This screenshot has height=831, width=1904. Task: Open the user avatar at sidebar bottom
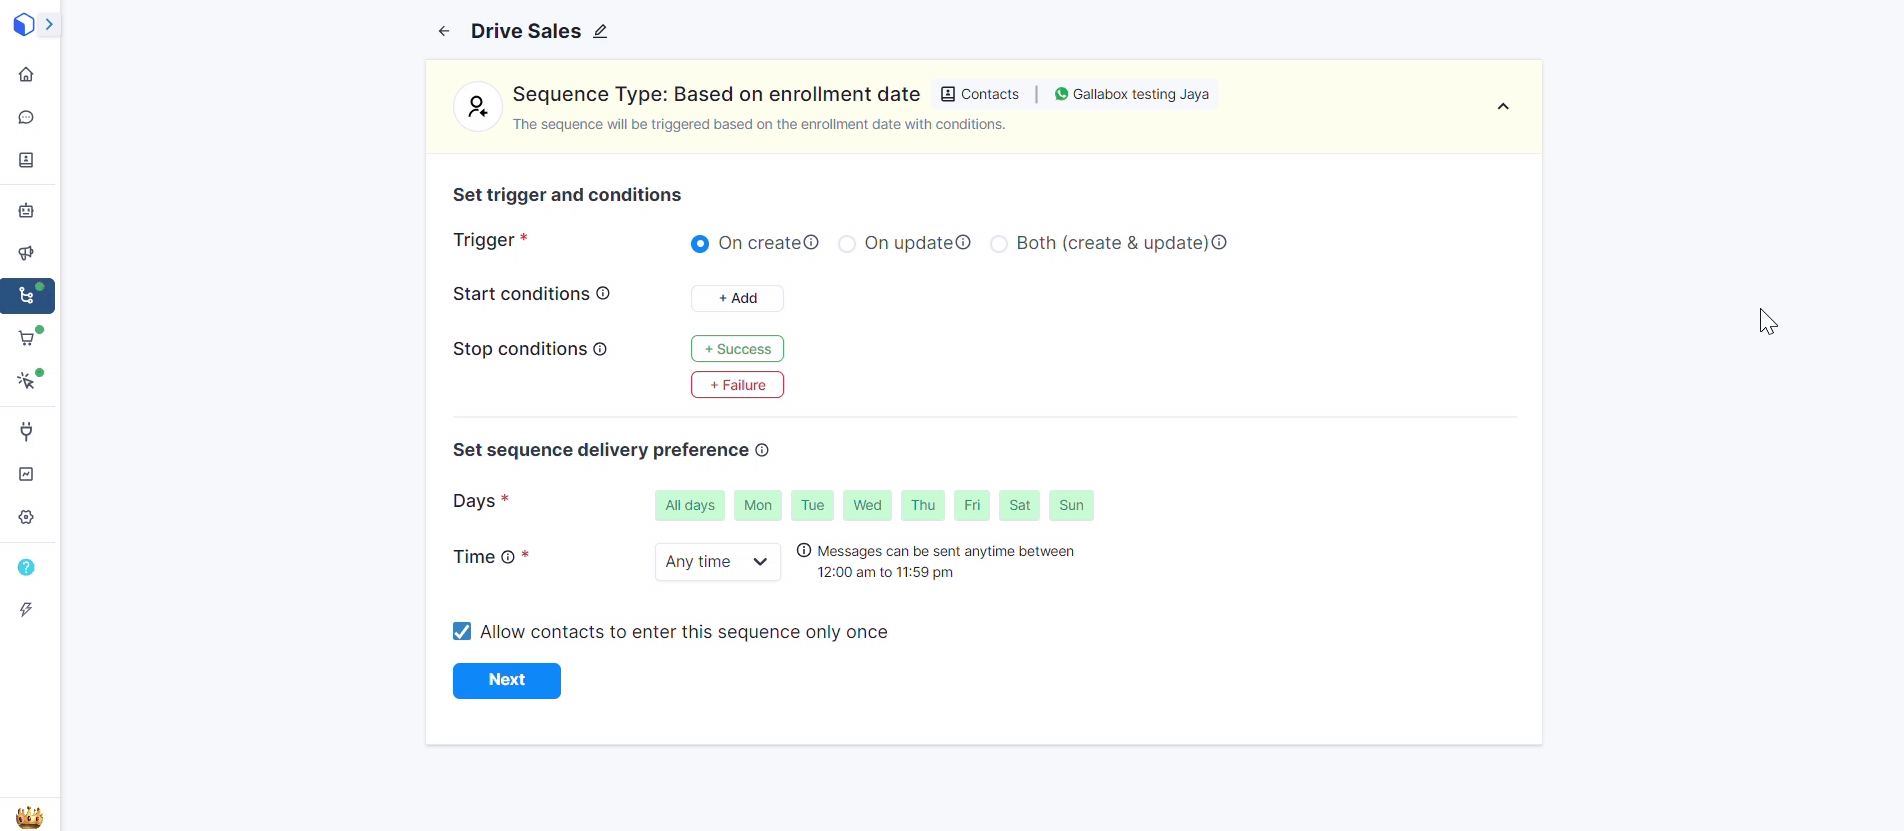click(29, 817)
